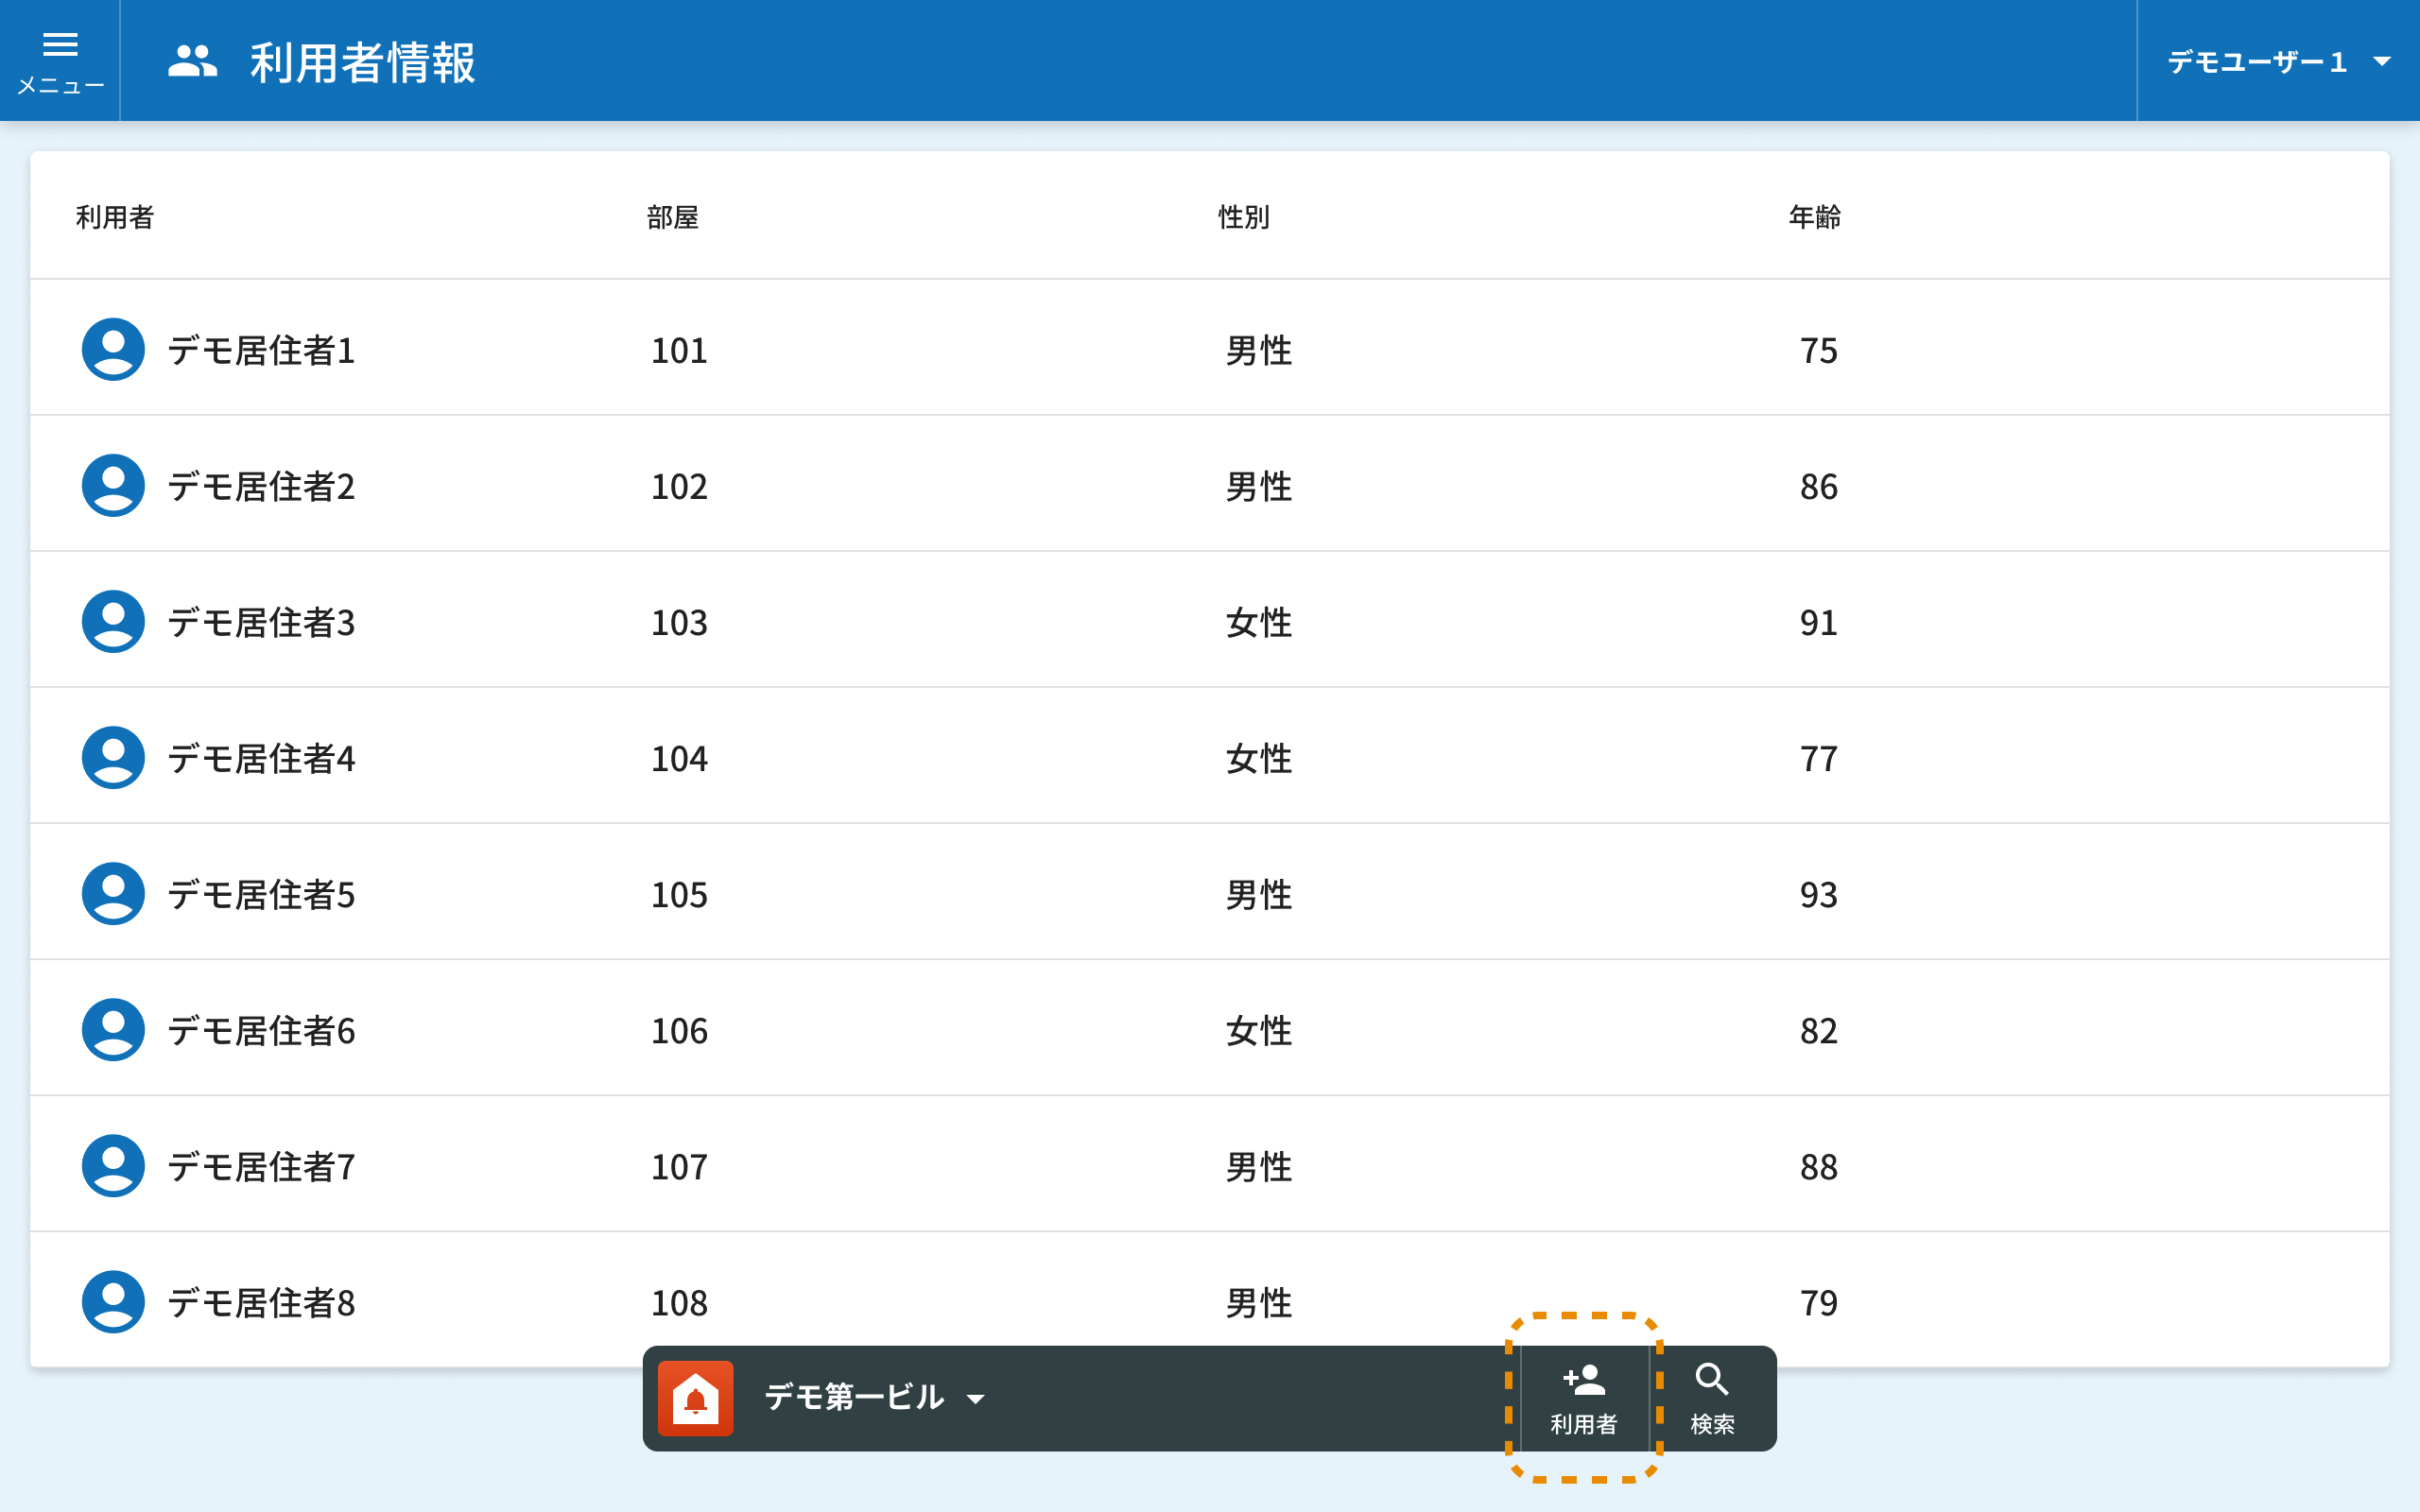Select the row for room 104
The width and height of the screenshot is (2420, 1512).
pyautogui.click(x=680, y=759)
